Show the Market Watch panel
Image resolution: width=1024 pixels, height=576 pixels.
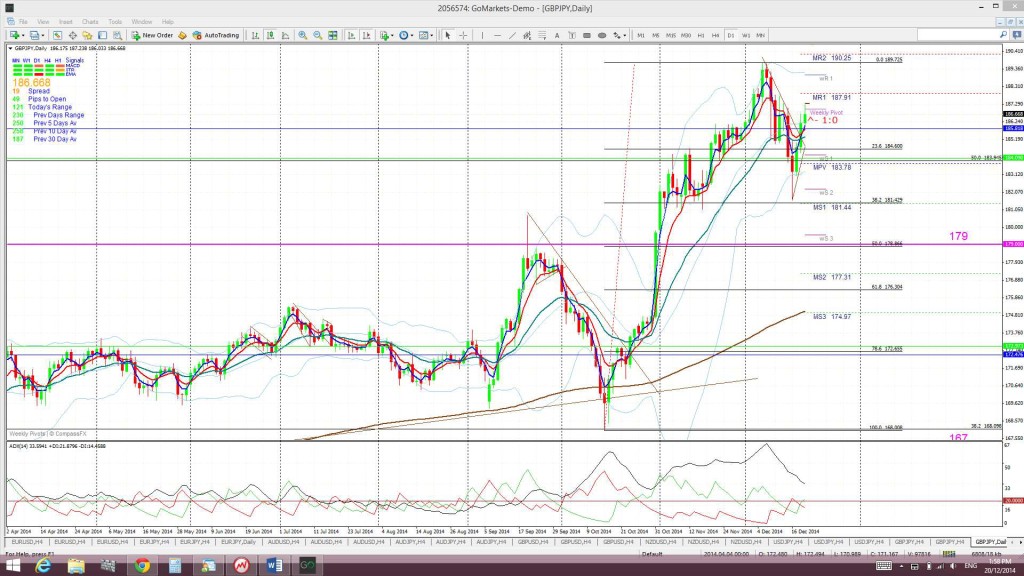57,35
